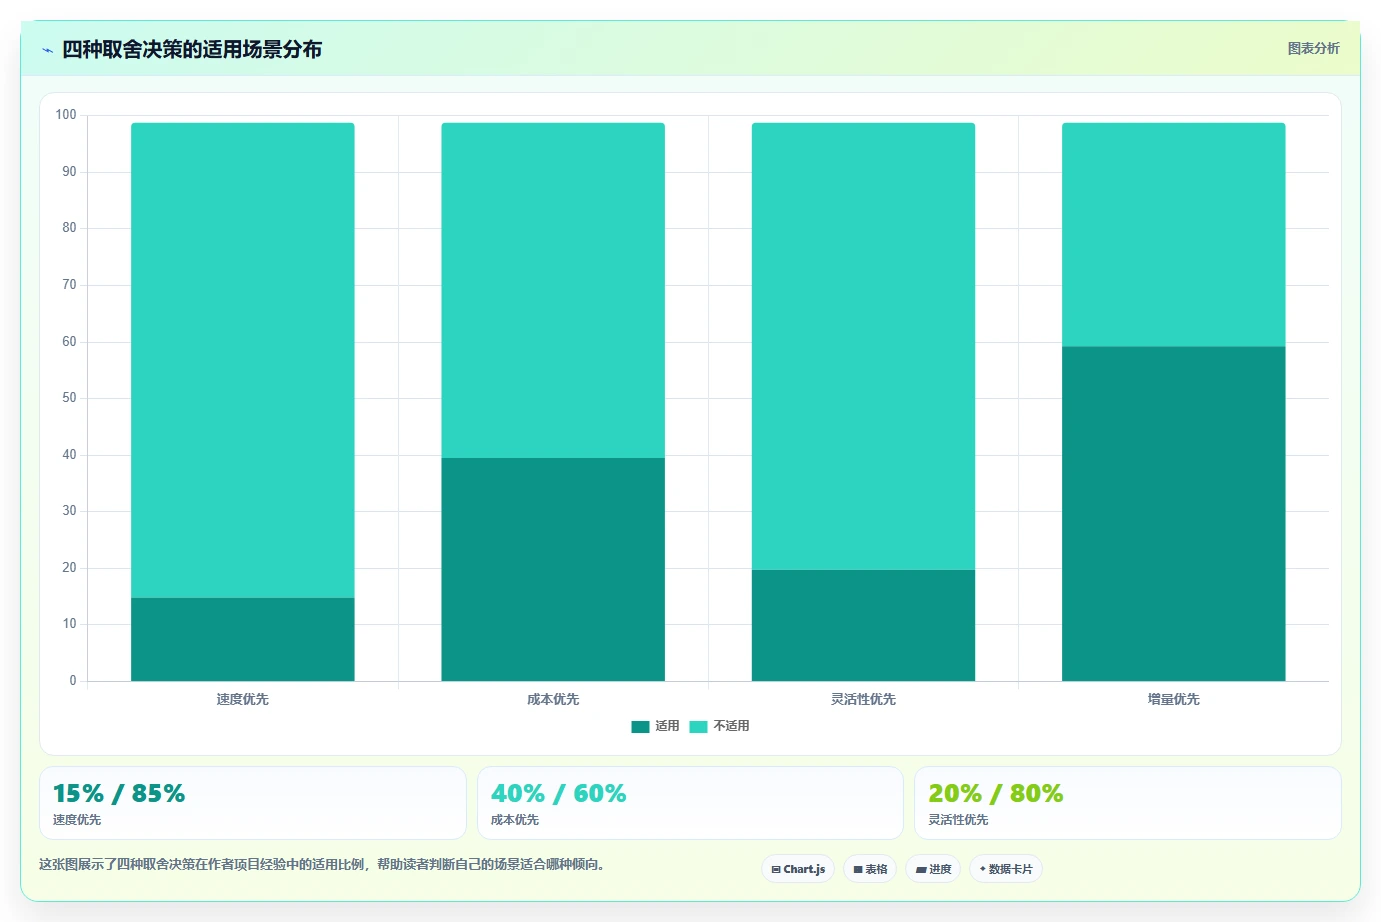Click the y-axis value 100
This screenshot has height=922, width=1381.
(66, 115)
